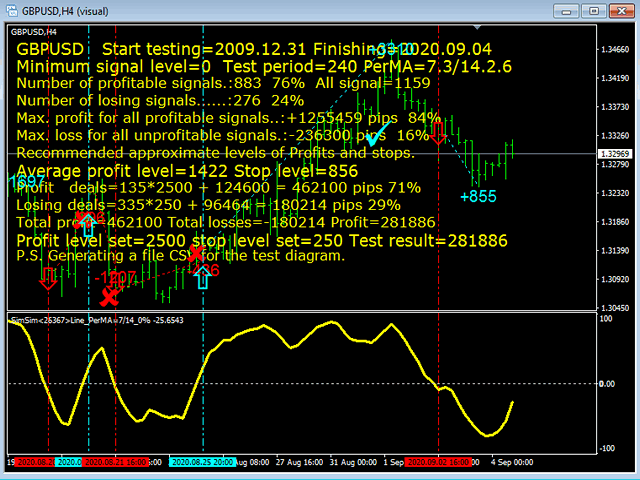Click the red 2020.08.21 16:00 date label

click(x=116, y=462)
